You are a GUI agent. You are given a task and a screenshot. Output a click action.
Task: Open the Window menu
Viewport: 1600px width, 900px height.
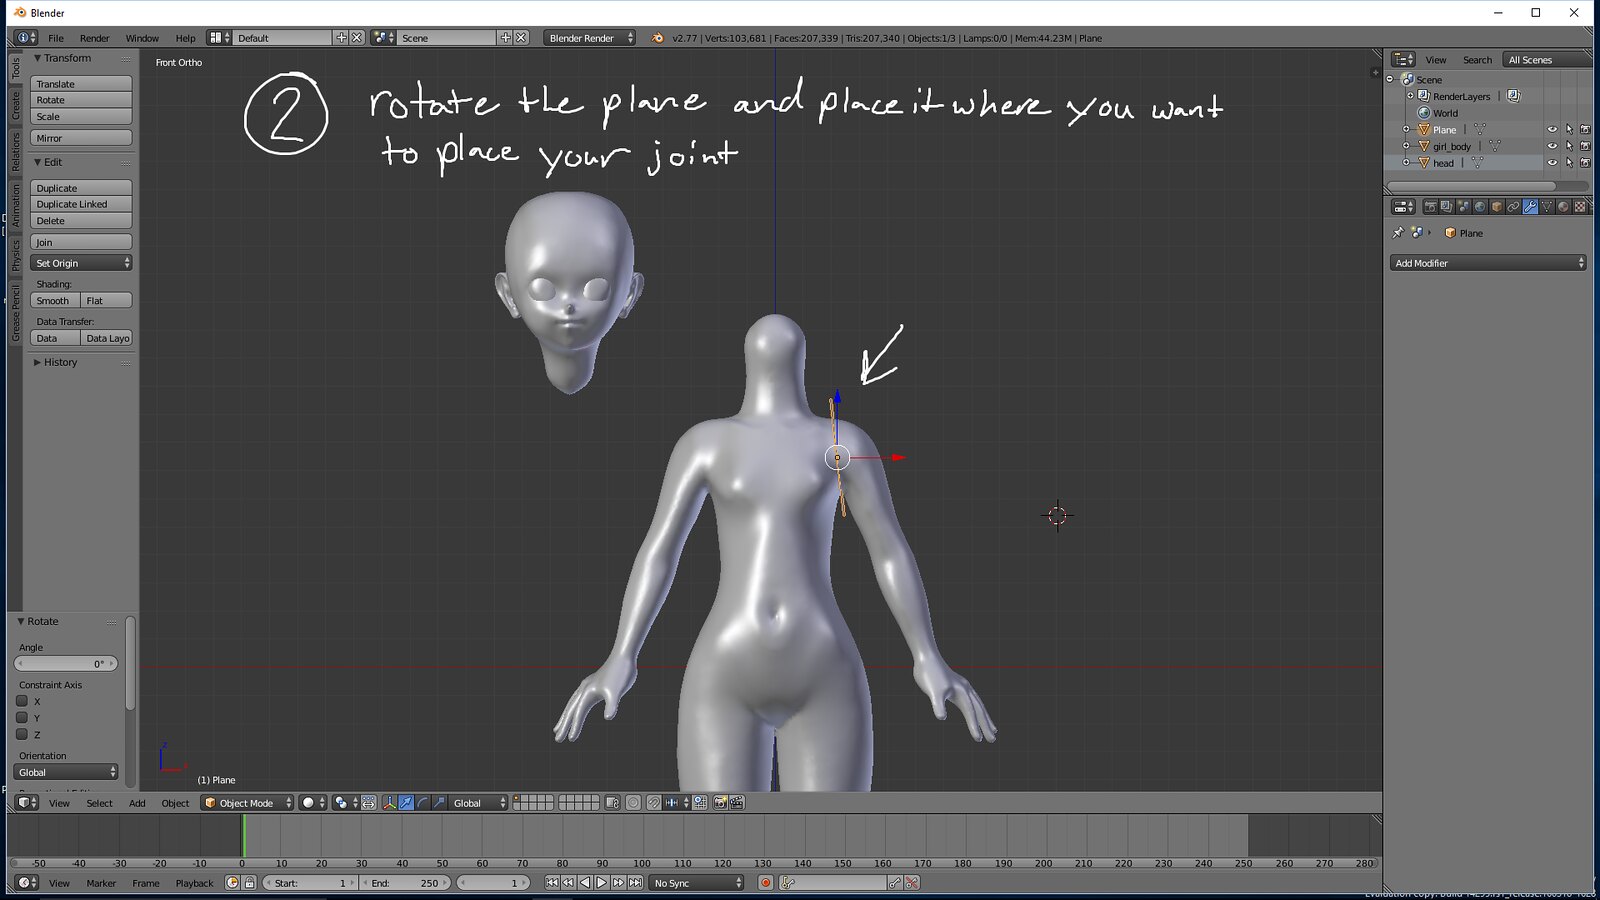[x=142, y=38]
